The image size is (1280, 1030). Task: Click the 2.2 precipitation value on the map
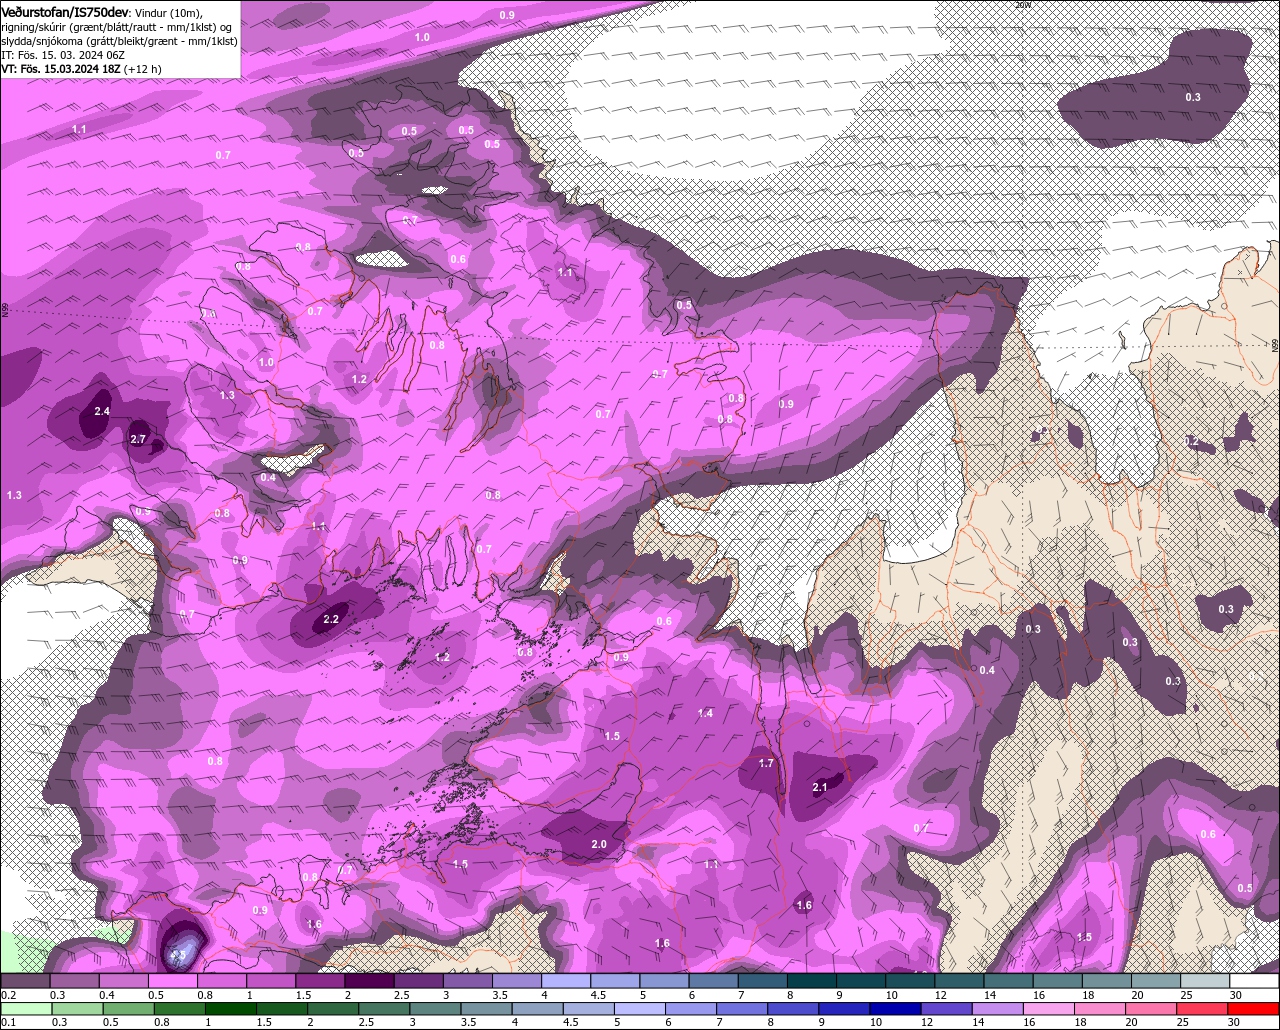[x=332, y=620]
